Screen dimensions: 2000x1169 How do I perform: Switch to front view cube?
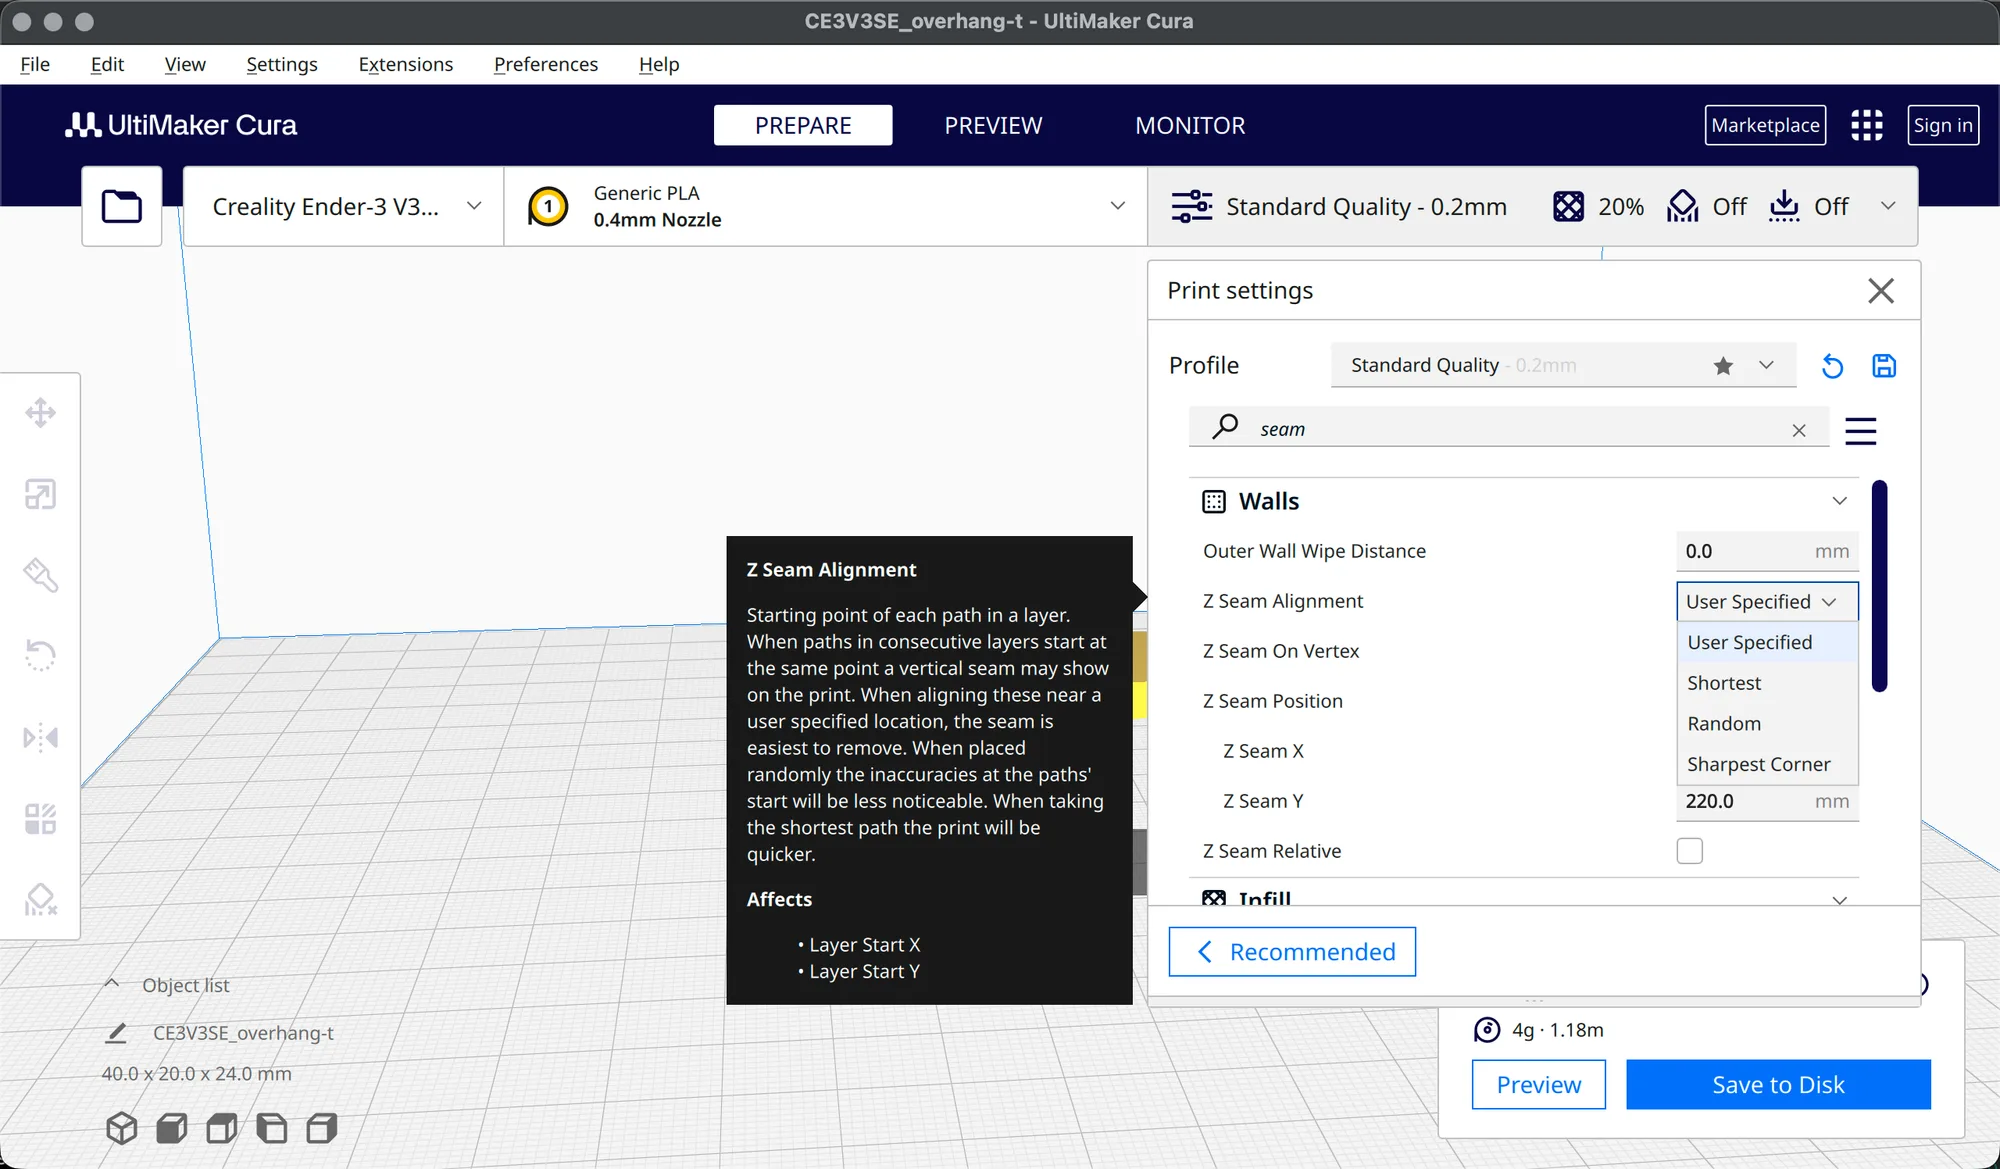pos(172,1128)
